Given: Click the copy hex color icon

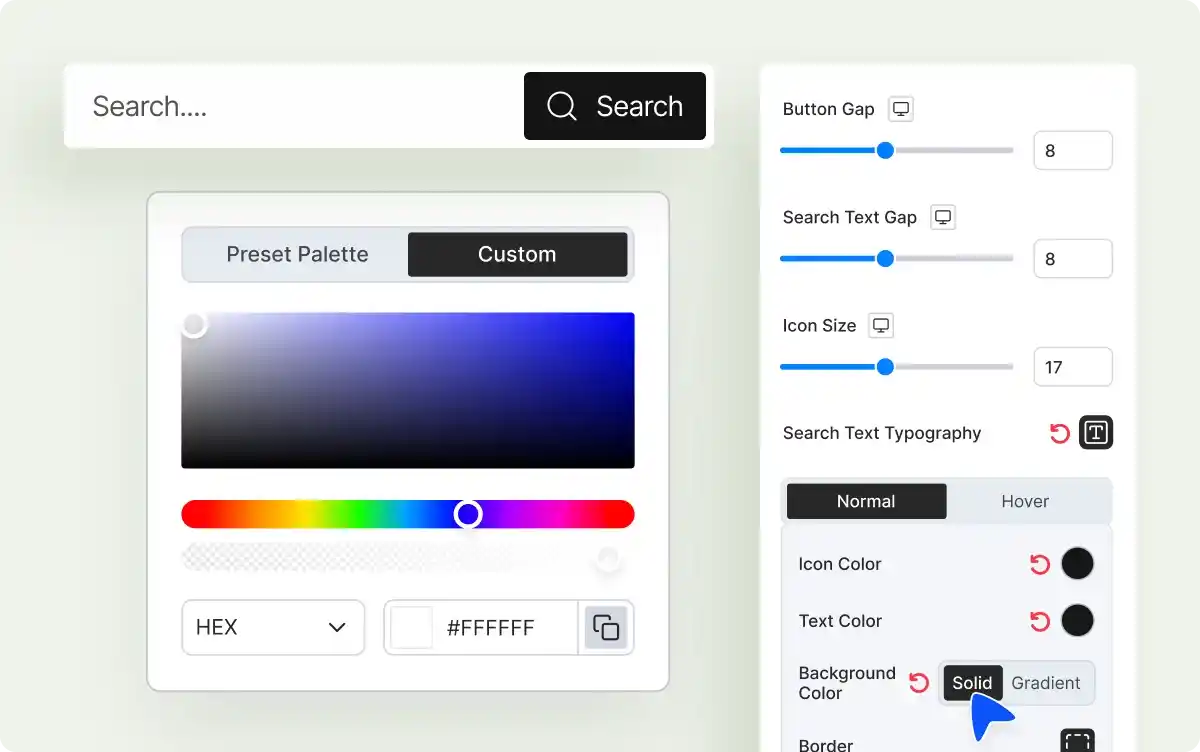Looking at the screenshot, I should [606, 628].
